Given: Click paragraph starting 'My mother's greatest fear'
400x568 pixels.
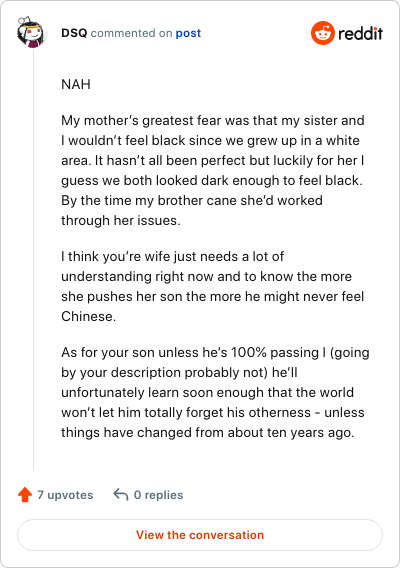Looking at the screenshot, I should [213, 170].
